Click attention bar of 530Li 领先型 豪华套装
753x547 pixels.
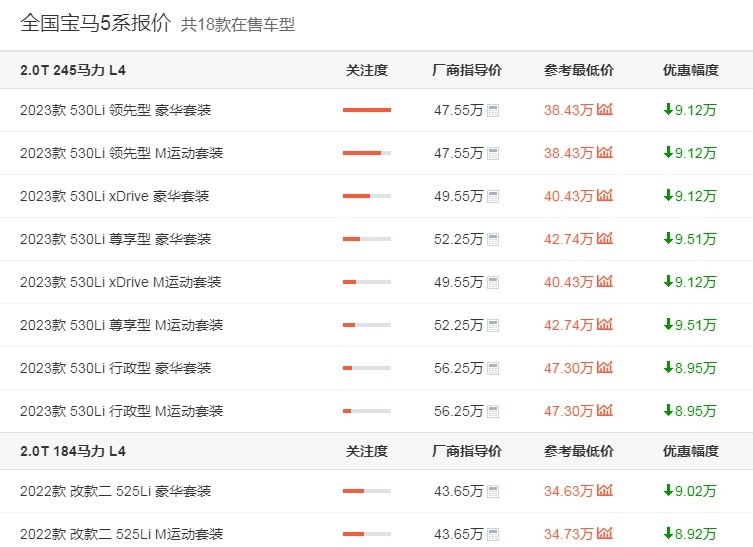pos(367,110)
